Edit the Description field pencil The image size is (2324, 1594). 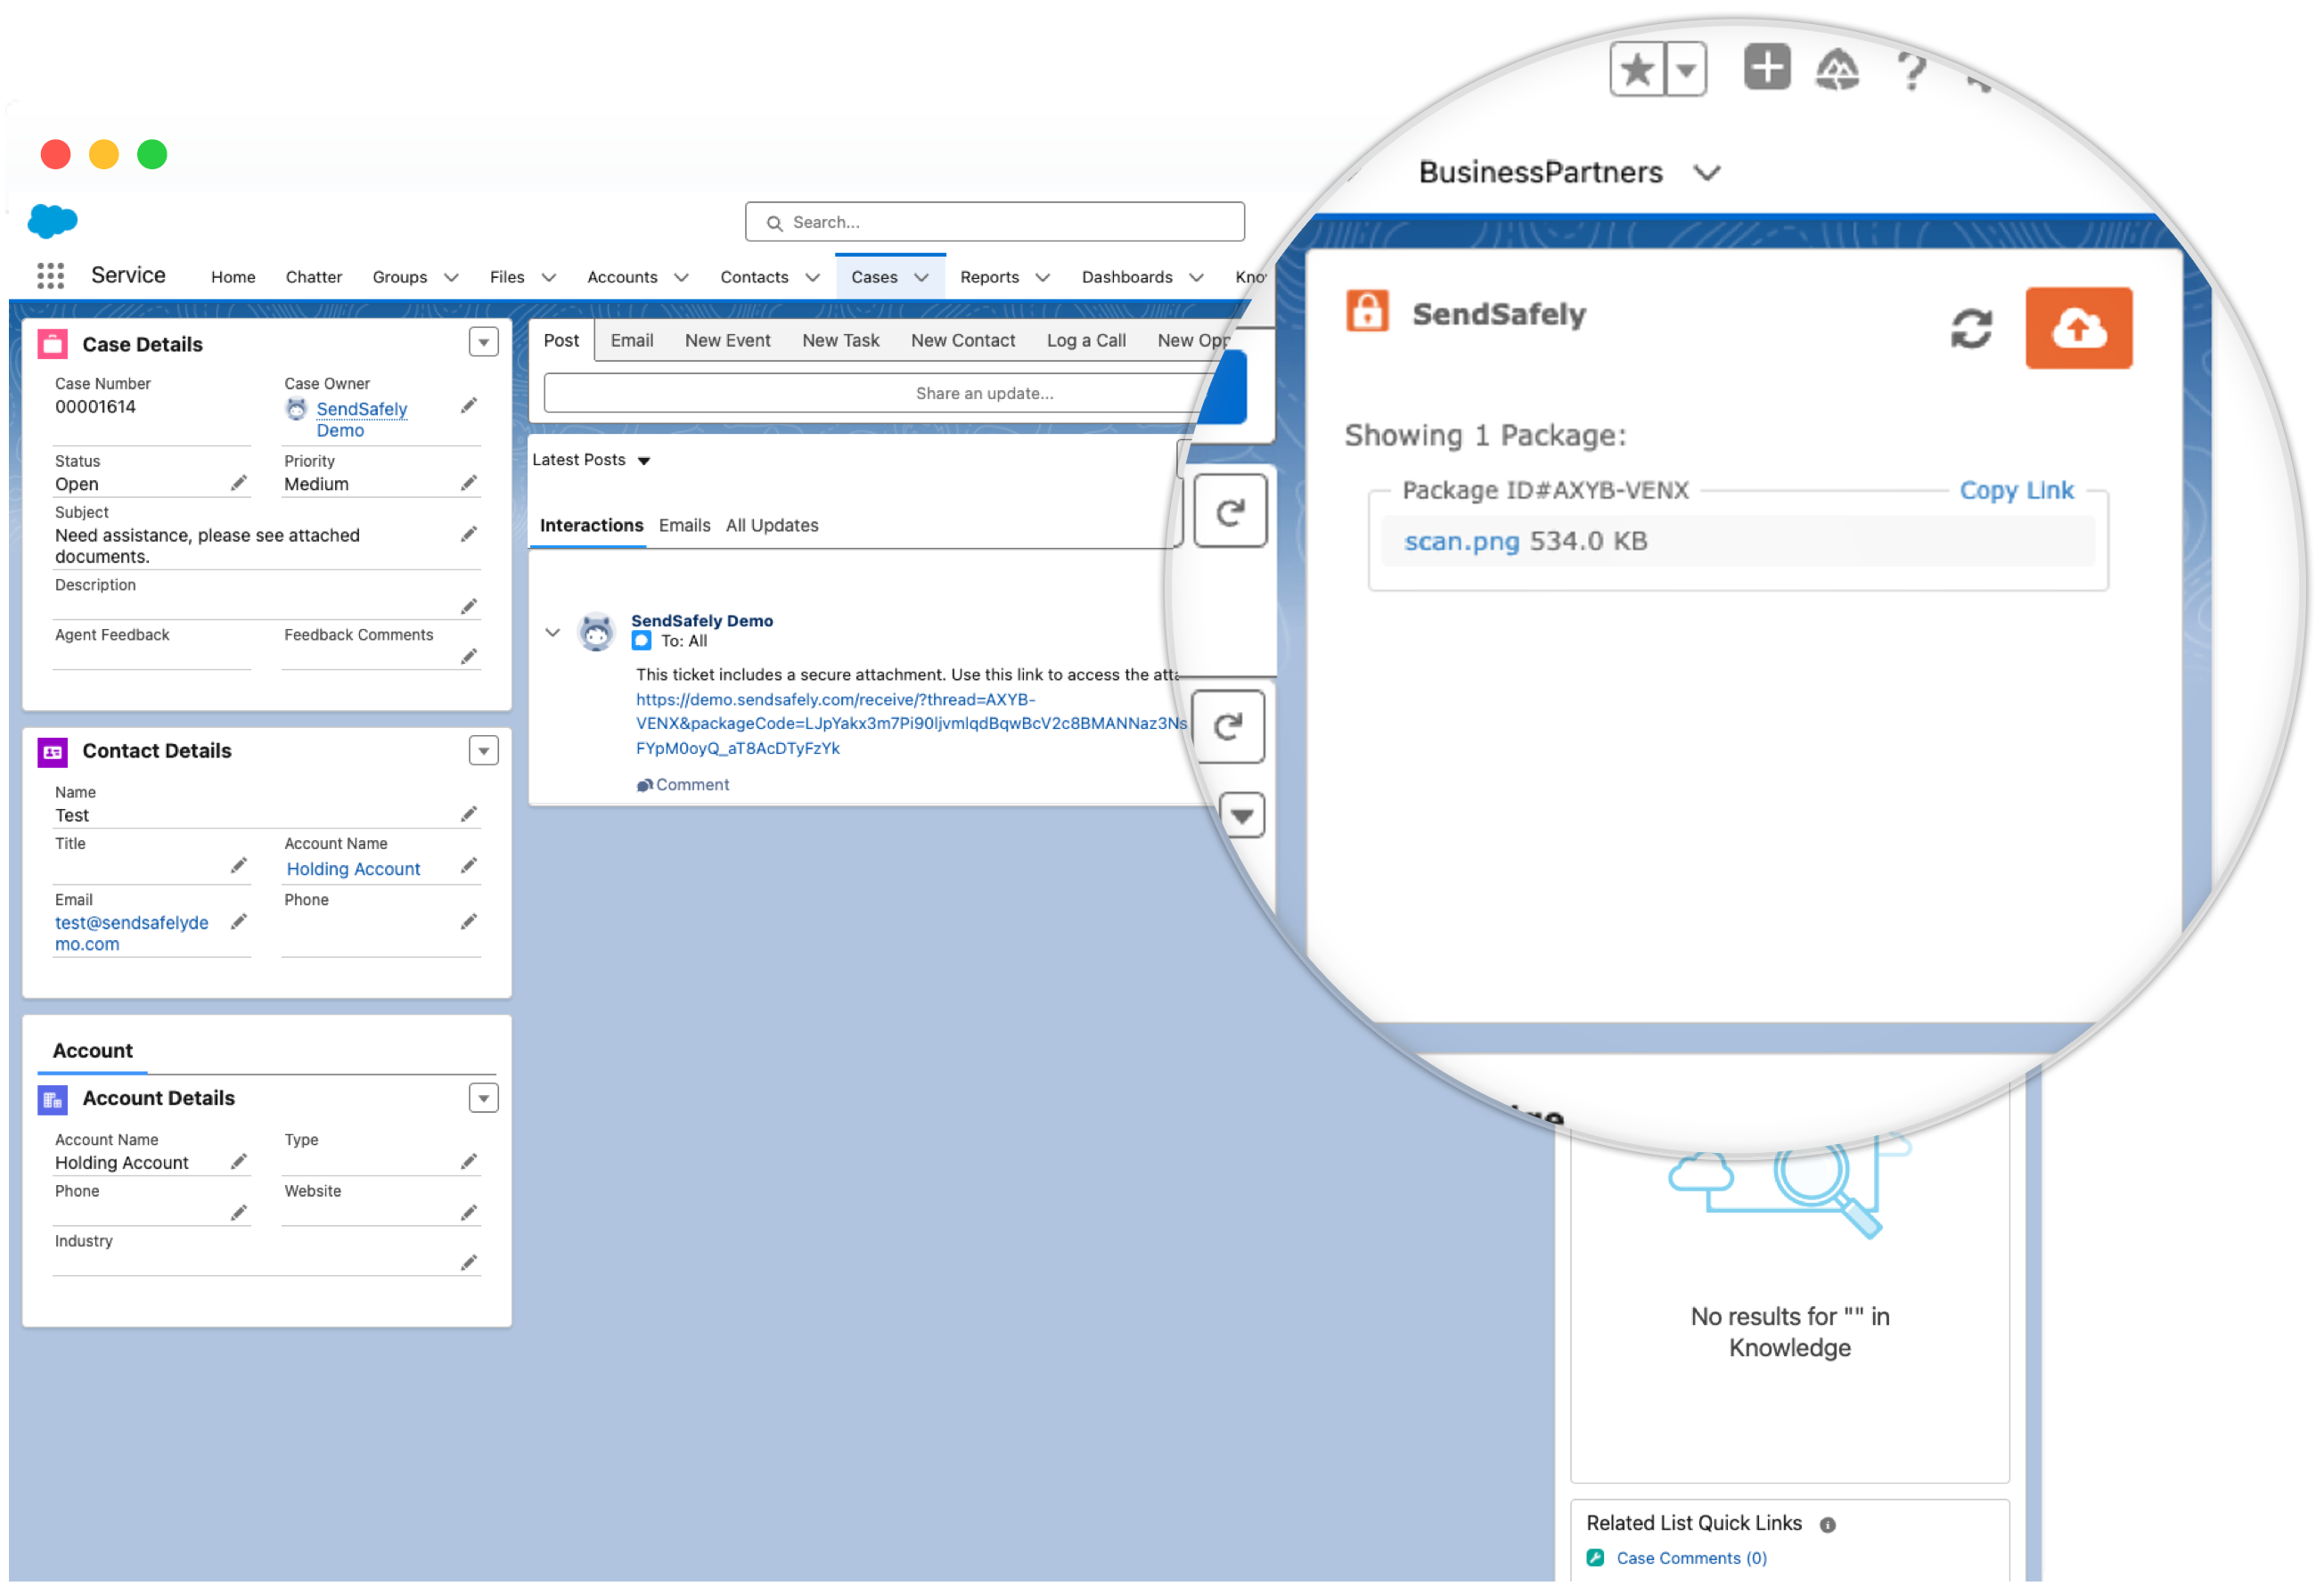[470, 608]
